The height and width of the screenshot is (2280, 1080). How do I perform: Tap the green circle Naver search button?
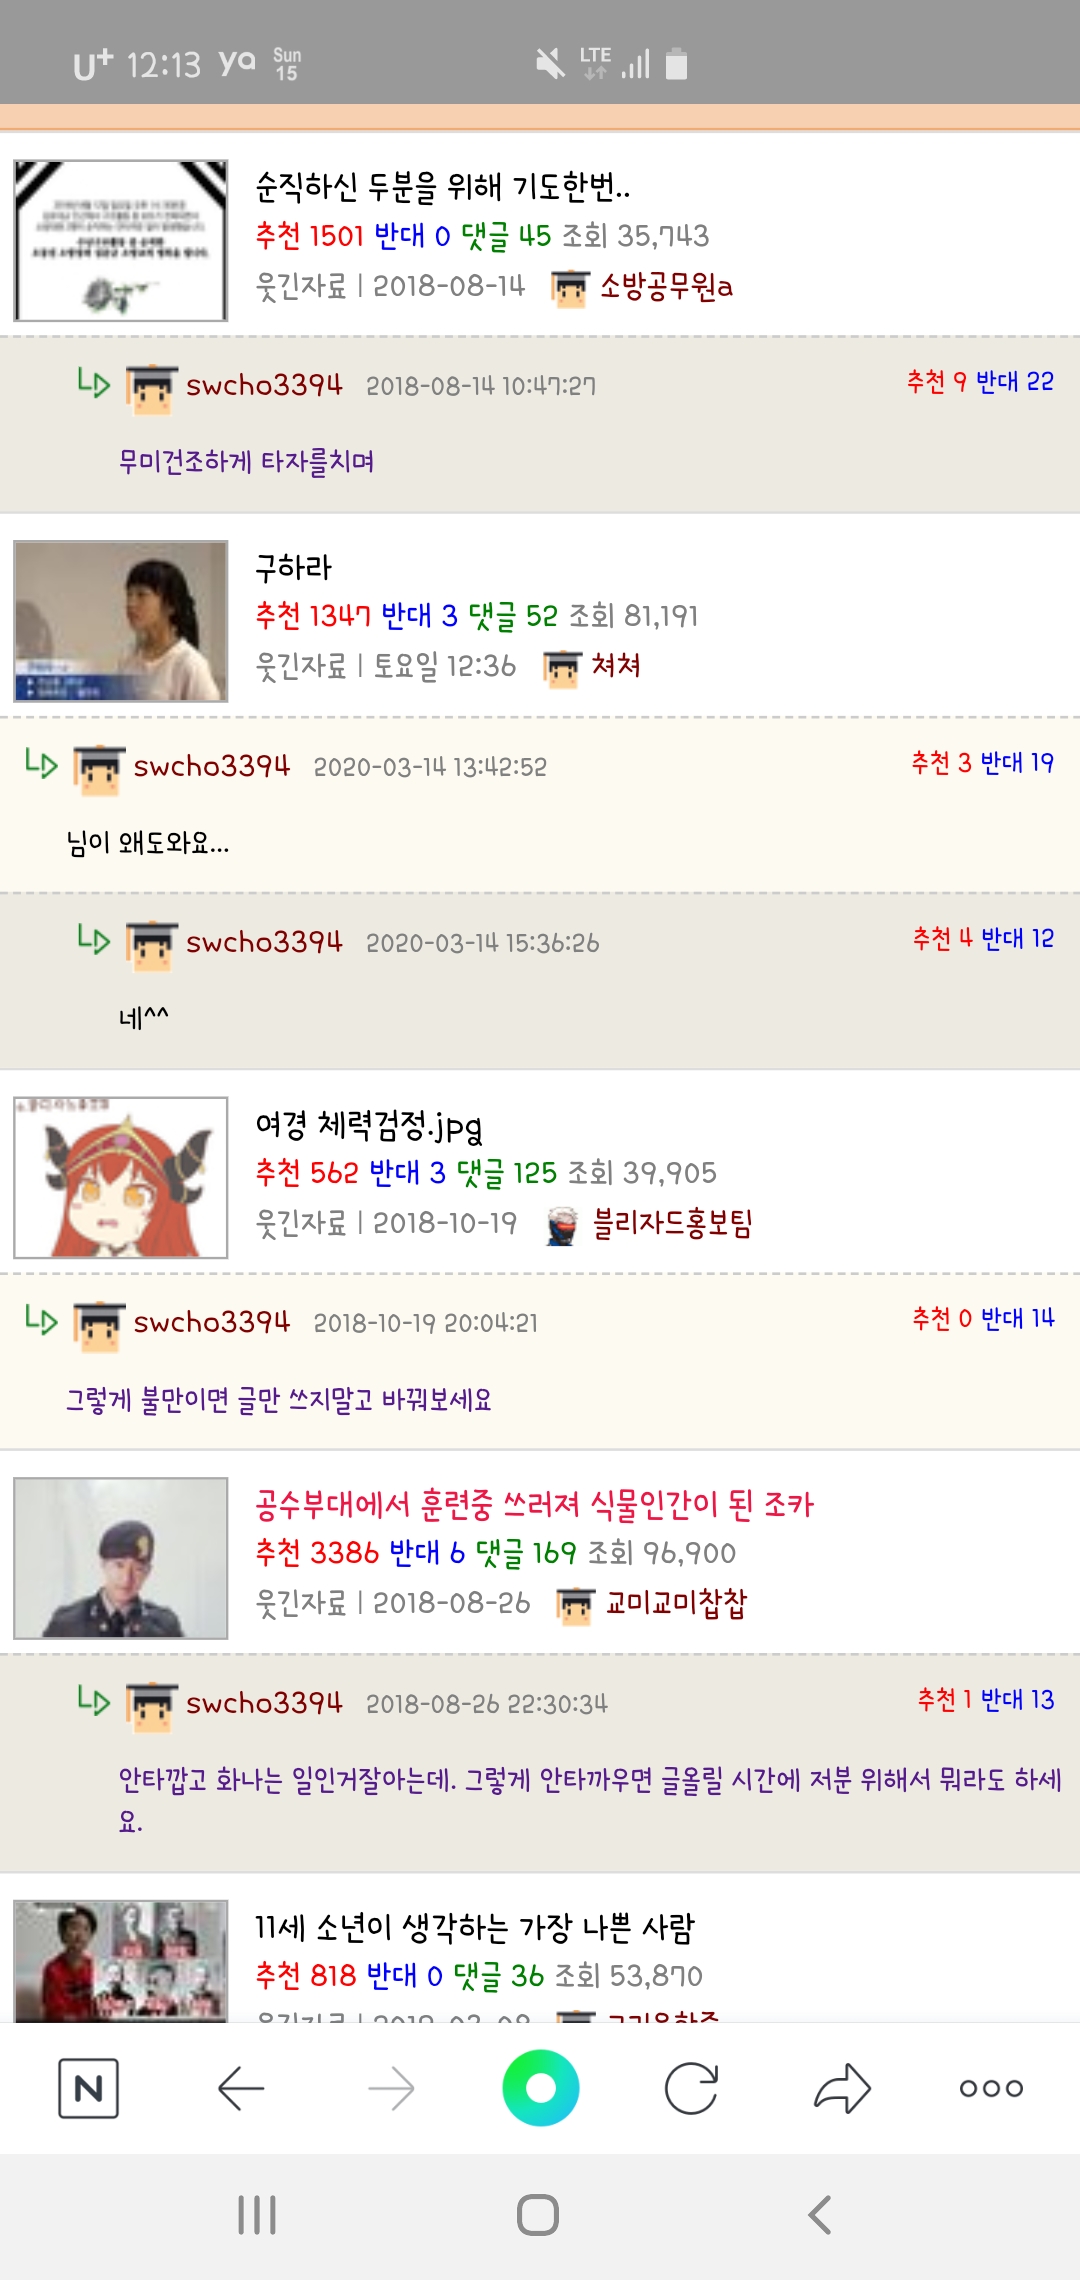coord(541,2088)
